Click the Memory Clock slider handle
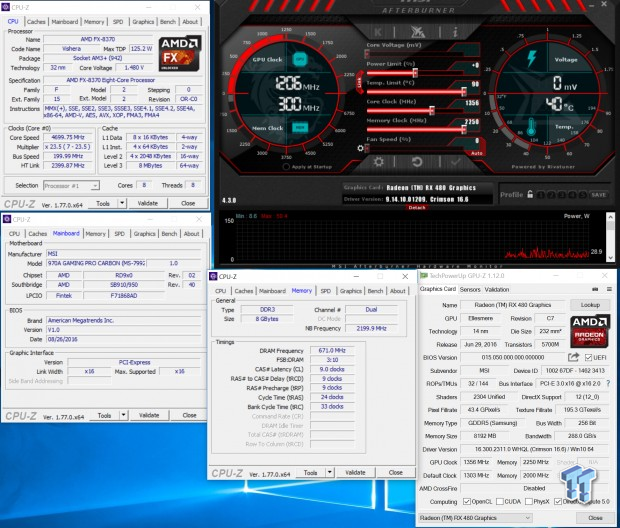 tap(463, 129)
